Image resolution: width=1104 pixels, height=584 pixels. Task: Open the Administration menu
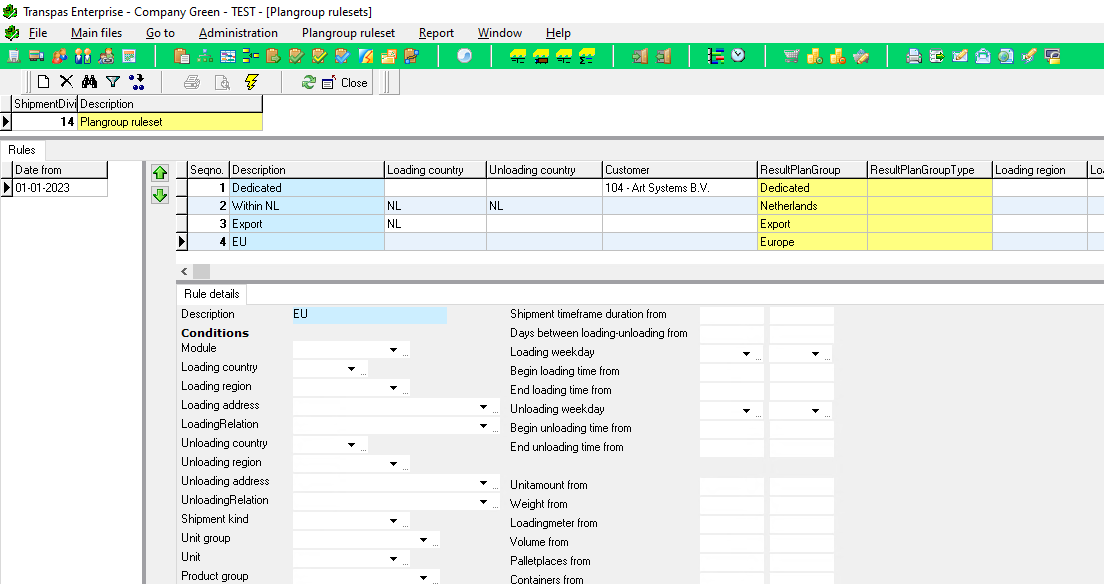238,33
